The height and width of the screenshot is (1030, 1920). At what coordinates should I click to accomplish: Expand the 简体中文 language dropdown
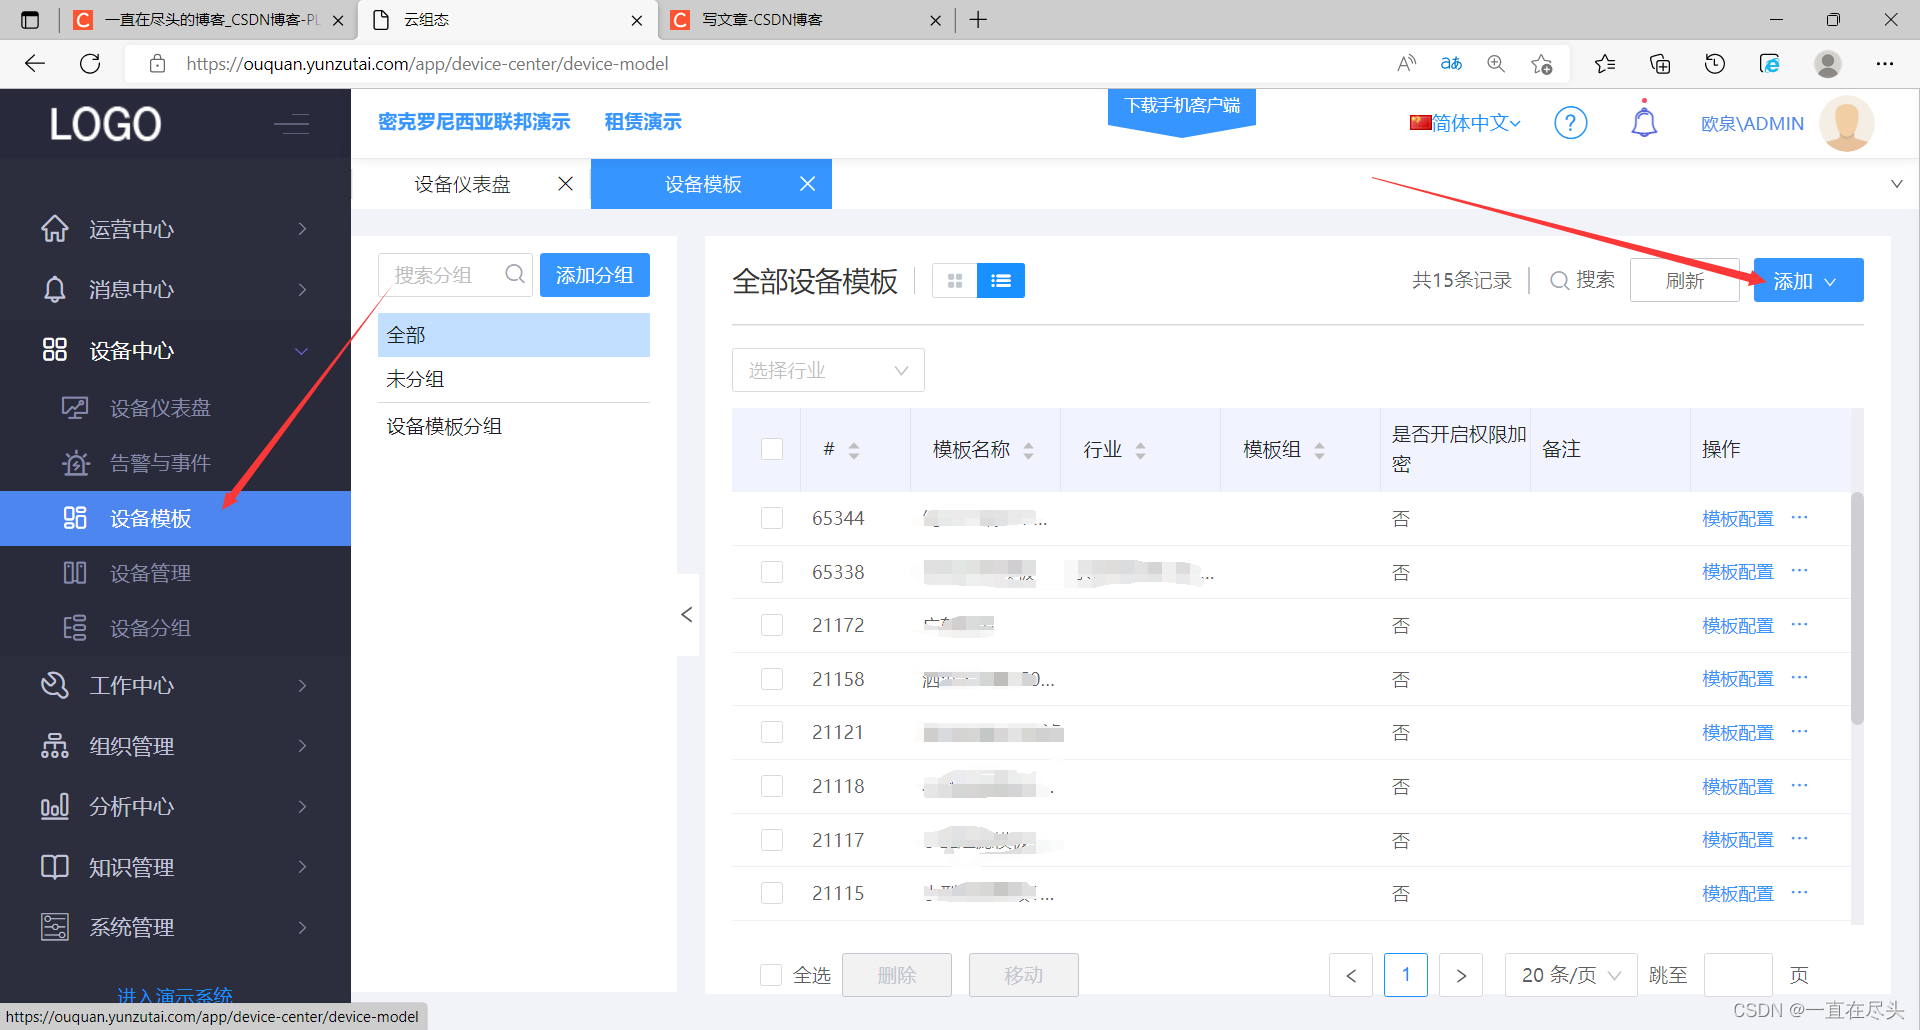pos(1464,122)
